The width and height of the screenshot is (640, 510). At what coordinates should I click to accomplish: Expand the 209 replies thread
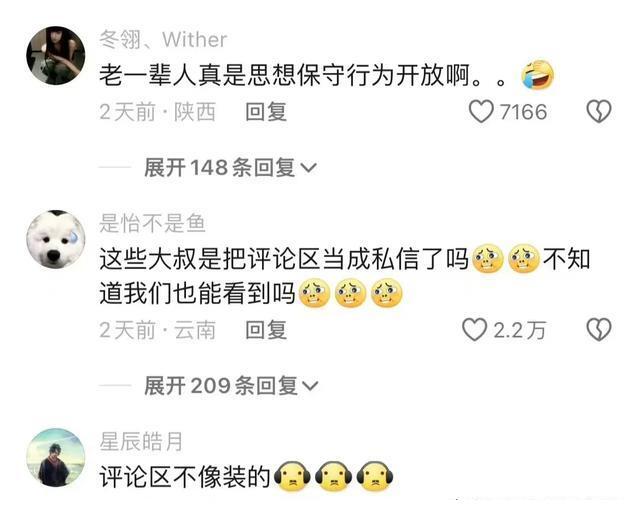(231, 386)
